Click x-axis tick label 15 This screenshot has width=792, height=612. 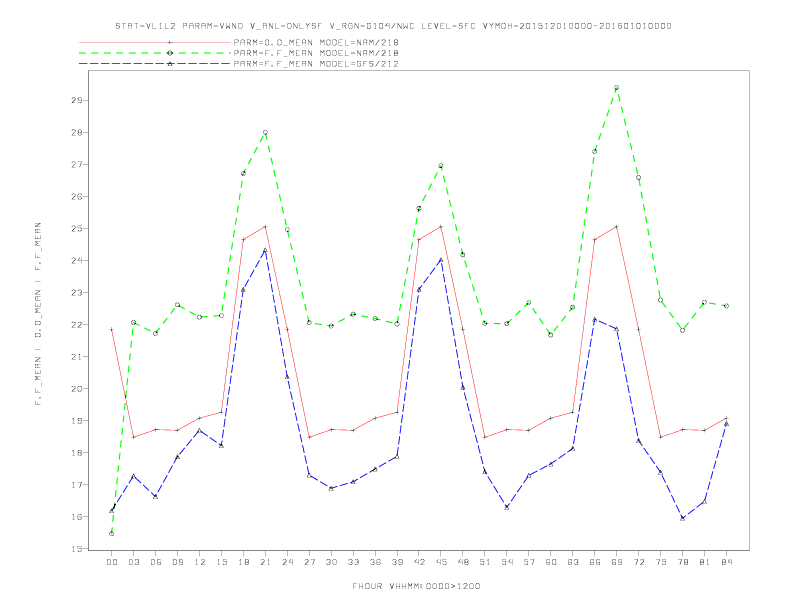[221, 562]
